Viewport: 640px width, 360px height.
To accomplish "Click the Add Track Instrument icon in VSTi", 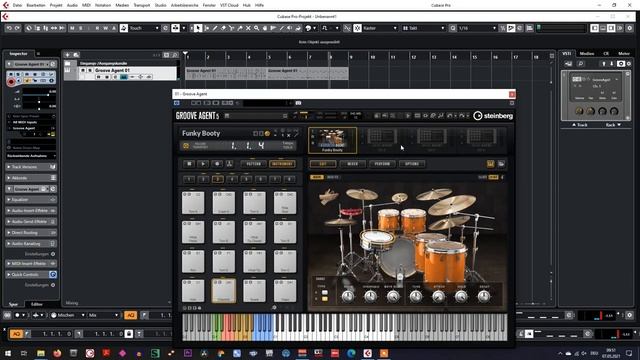I will click(x=569, y=64).
